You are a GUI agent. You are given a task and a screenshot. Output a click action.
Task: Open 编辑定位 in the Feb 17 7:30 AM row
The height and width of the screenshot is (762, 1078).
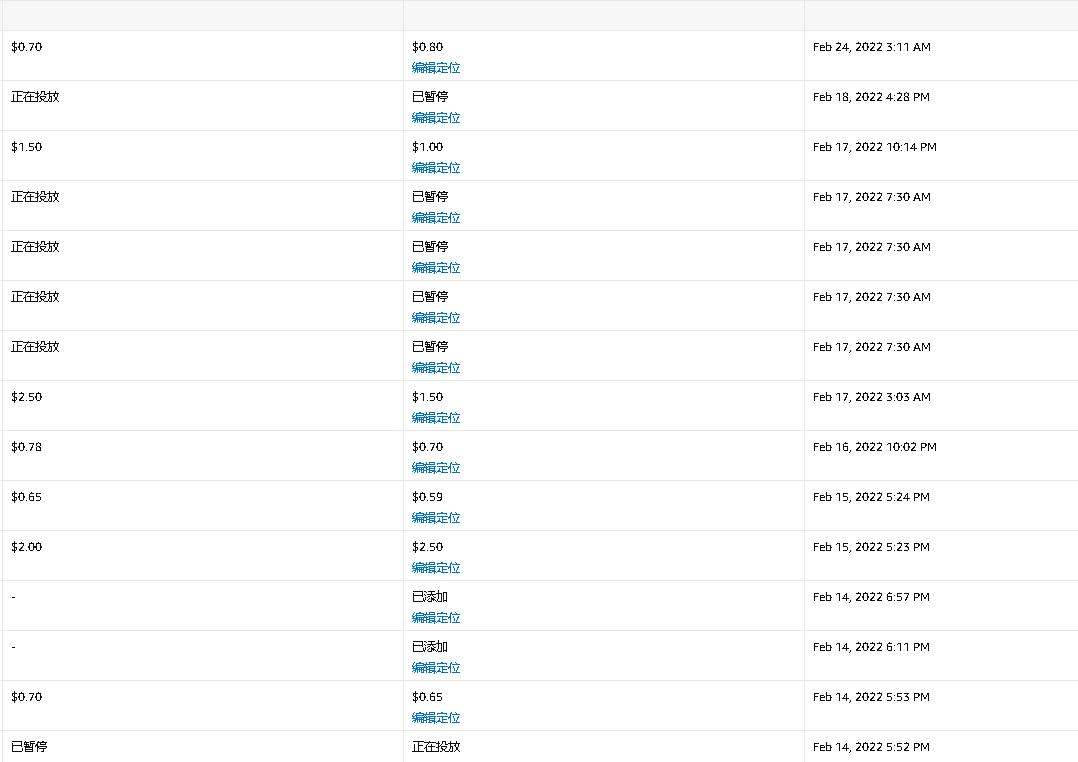[435, 217]
